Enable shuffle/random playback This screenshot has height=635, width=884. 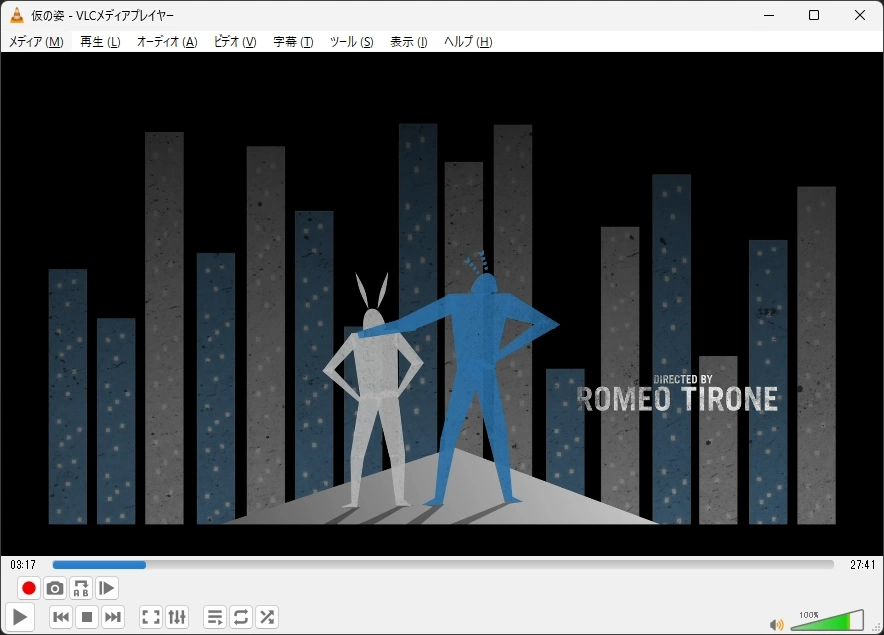click(x=267, y=617)
